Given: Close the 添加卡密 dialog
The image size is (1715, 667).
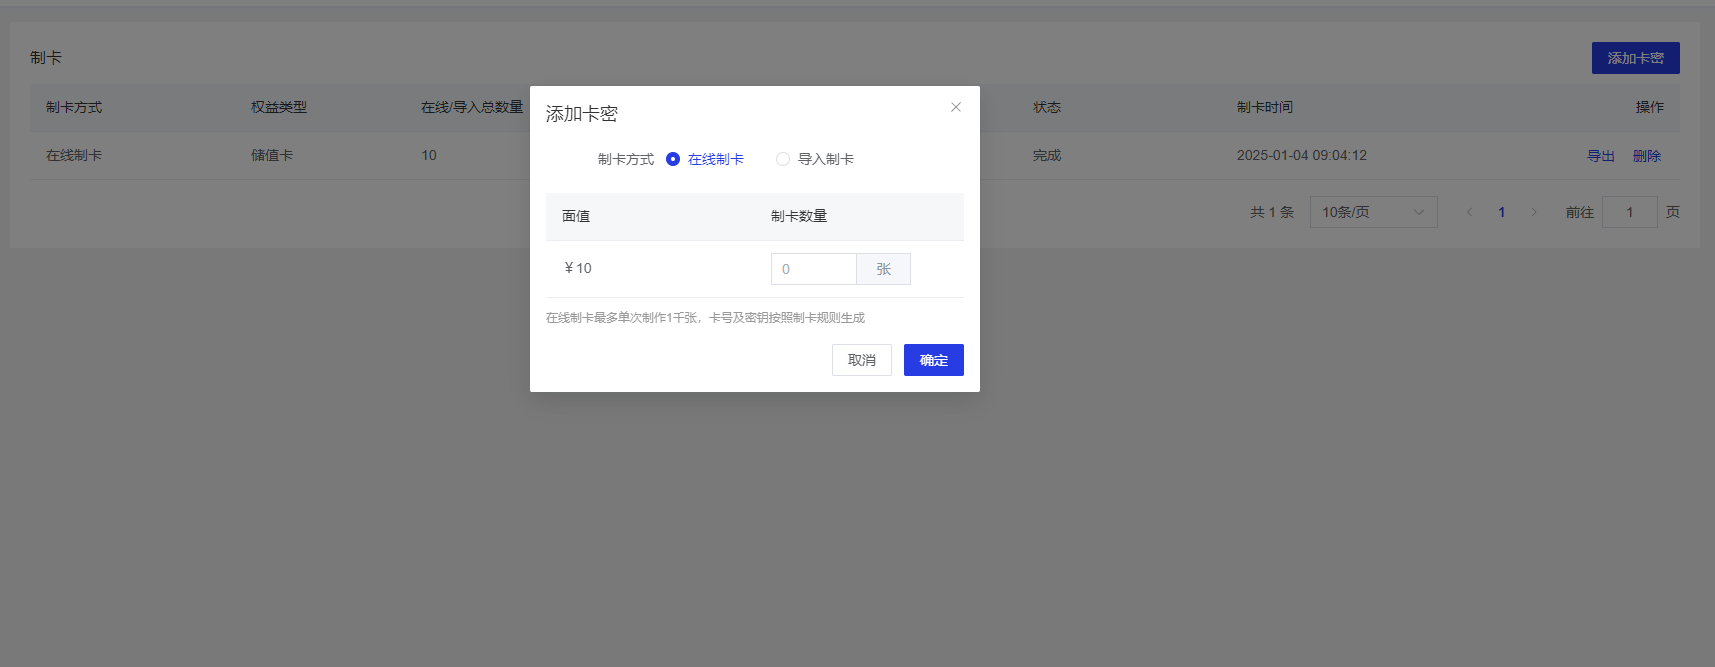Looking at the screenshot, I should click(956, 107).
